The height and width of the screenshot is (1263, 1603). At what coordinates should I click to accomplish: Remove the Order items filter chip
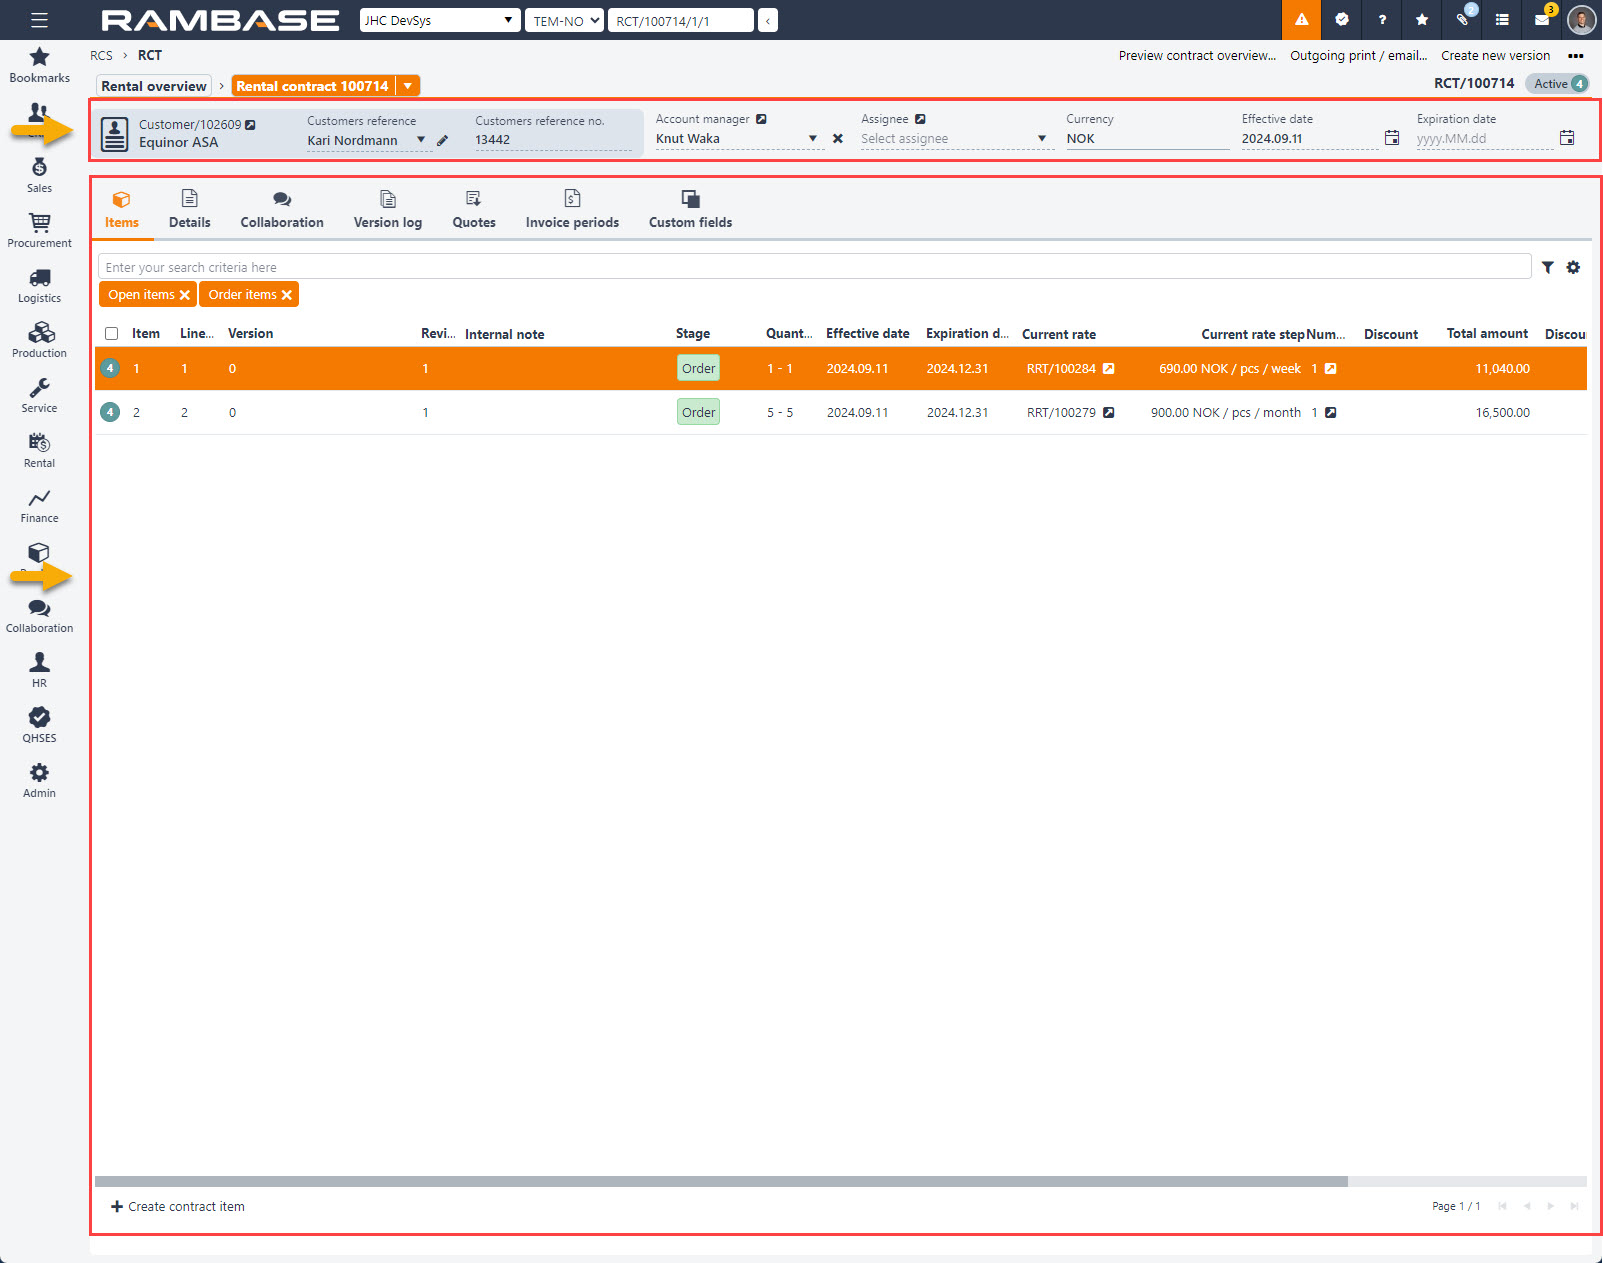[287, 295]
